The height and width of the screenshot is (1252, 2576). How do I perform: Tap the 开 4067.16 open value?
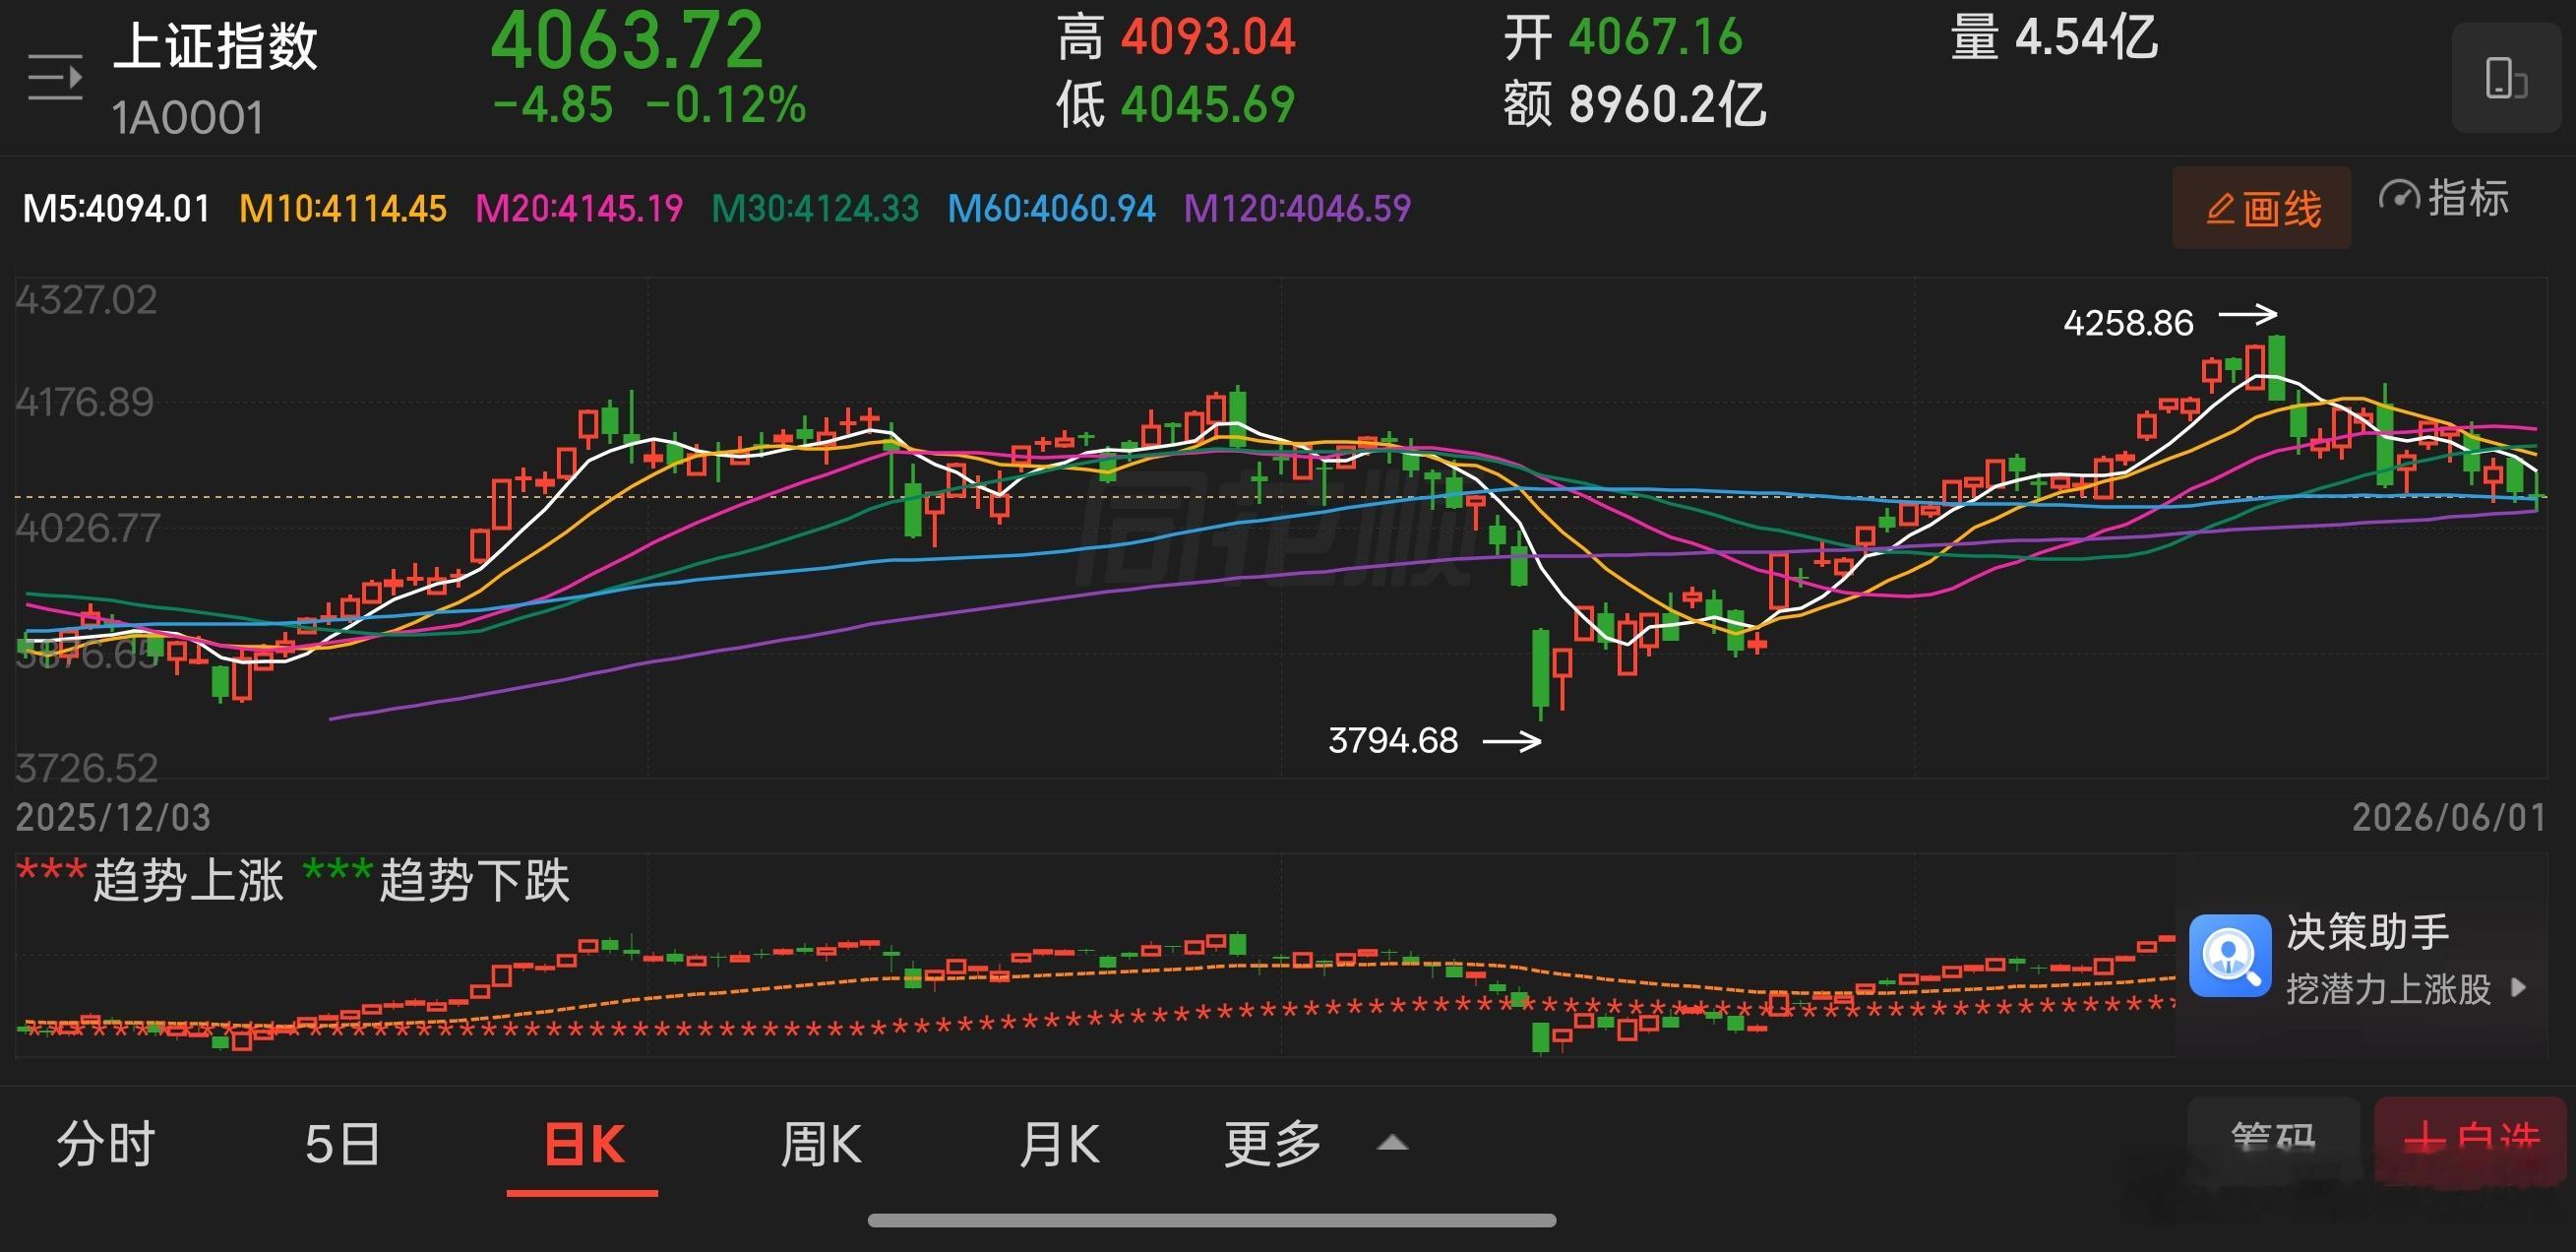point(1623,38)
